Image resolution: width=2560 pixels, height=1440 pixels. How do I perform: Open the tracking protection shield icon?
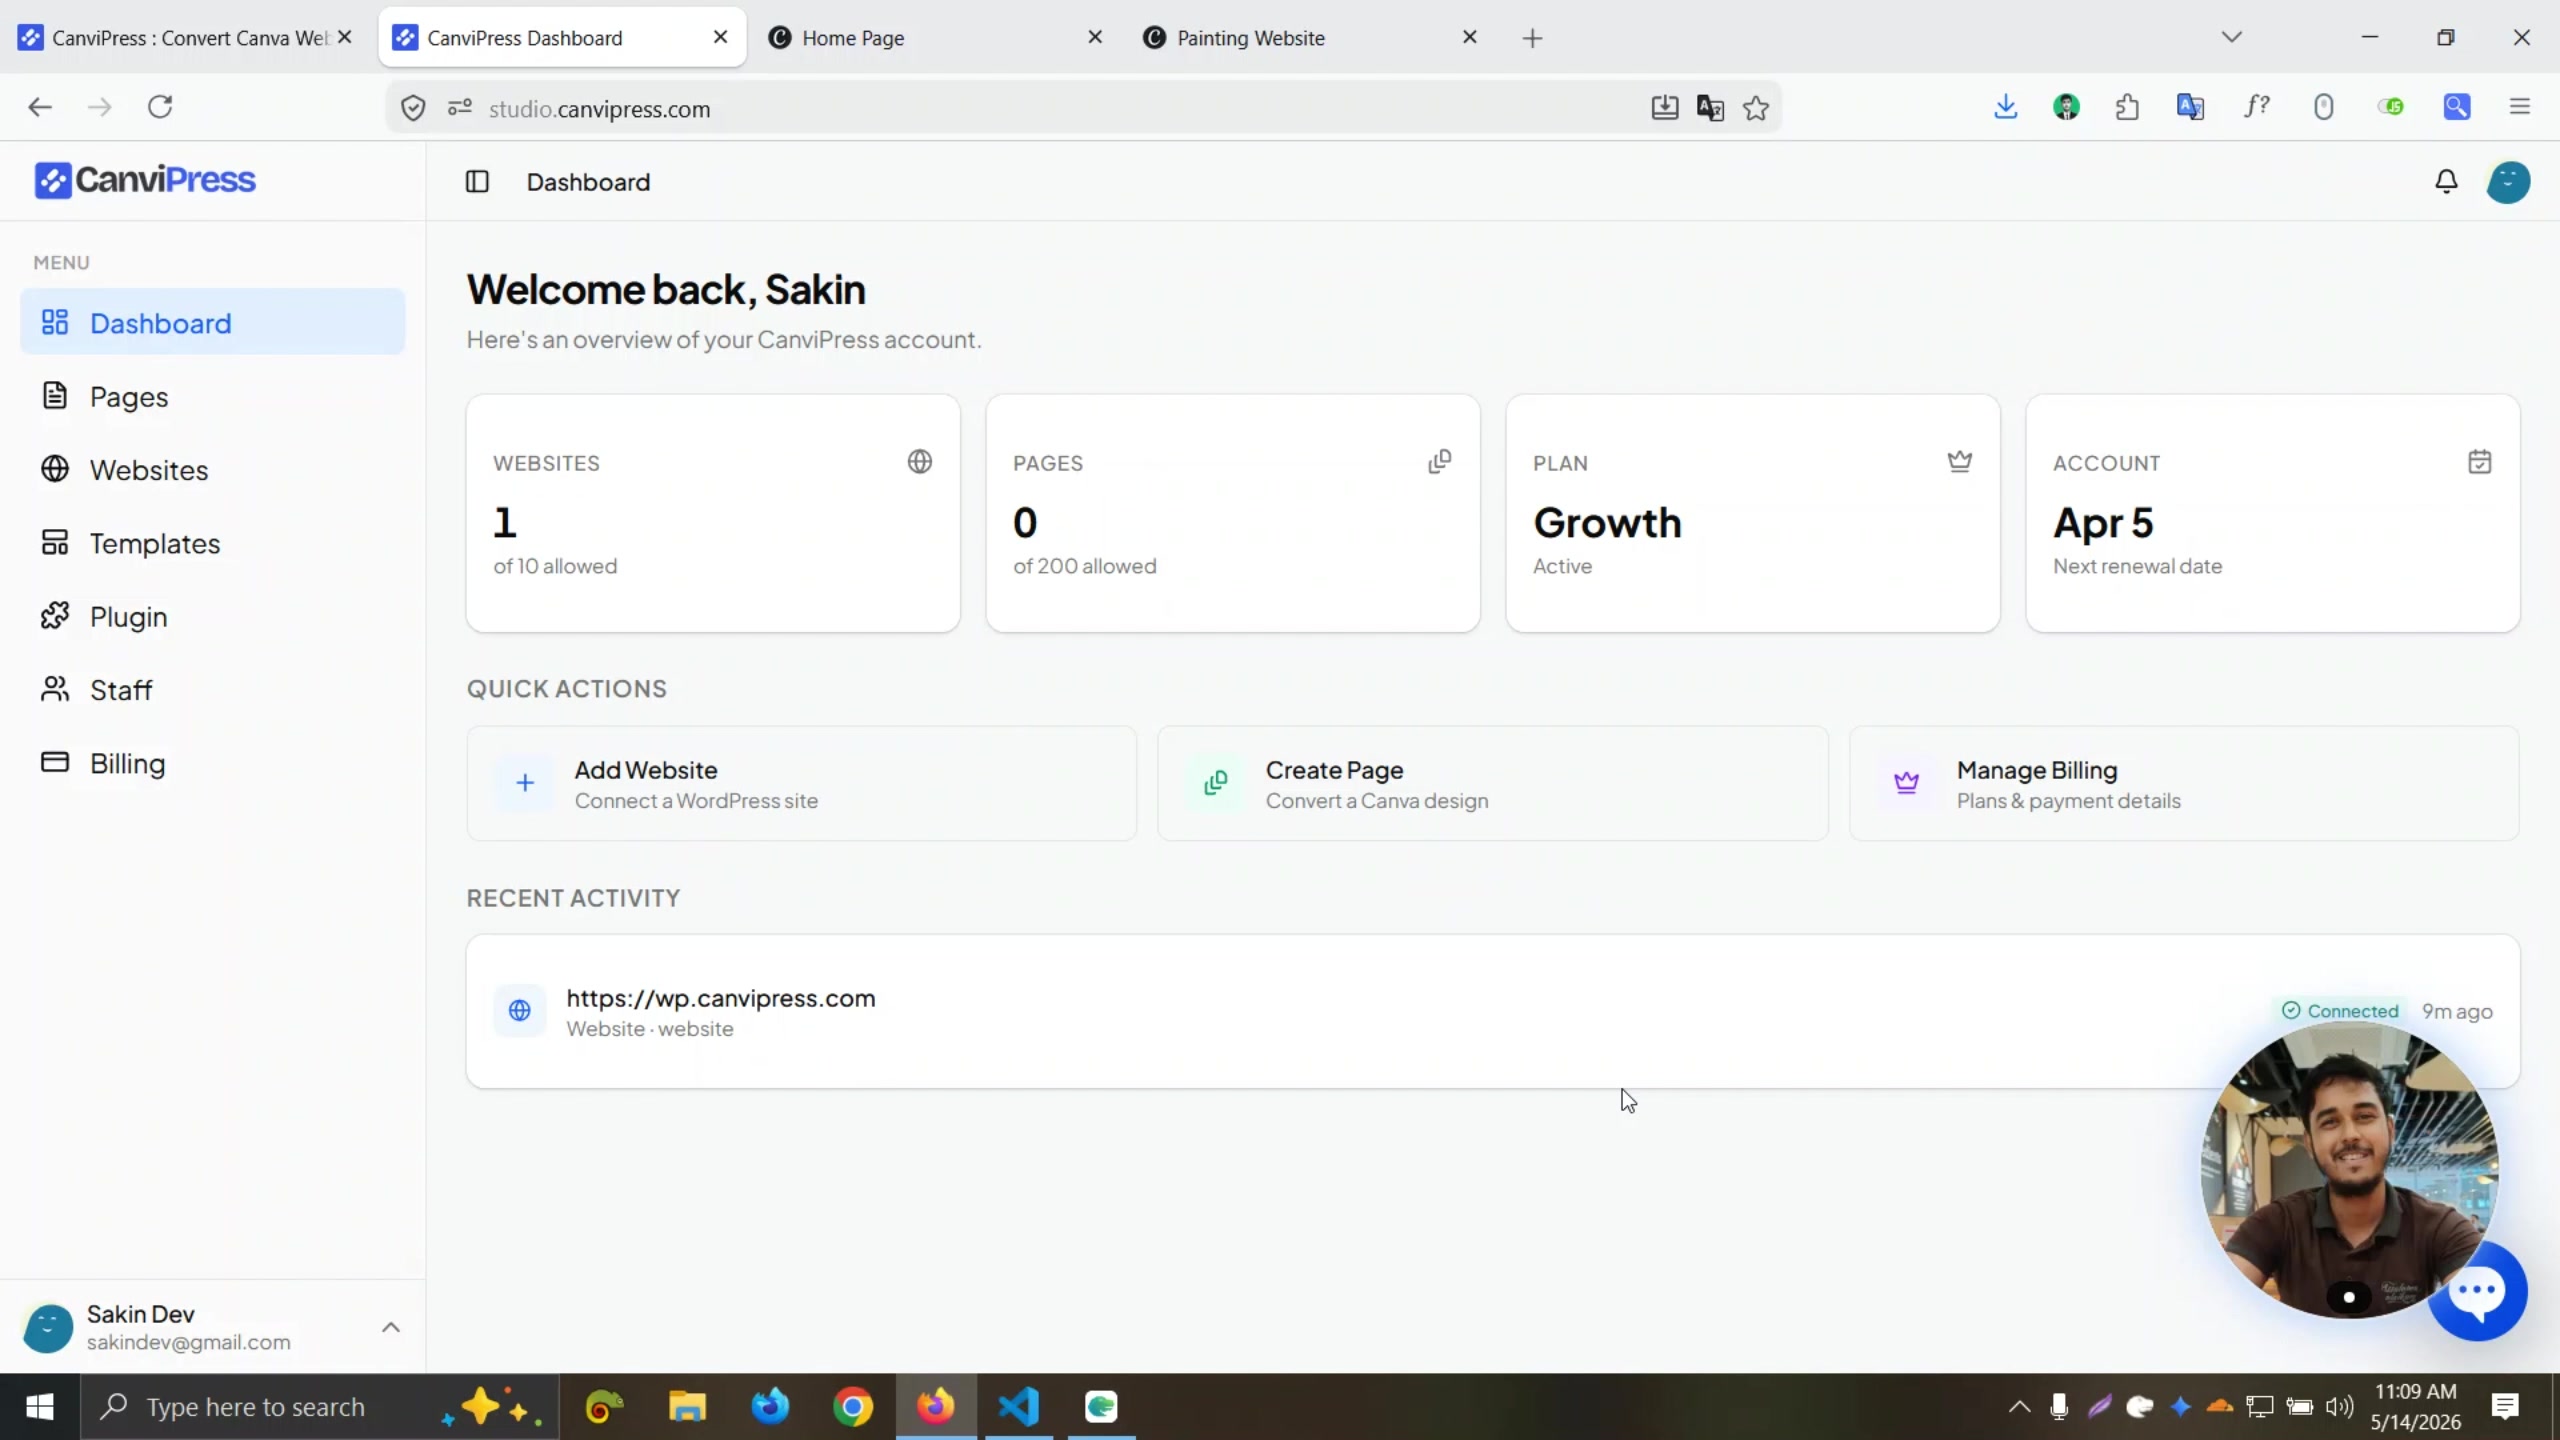pyautogui.click(x=413, y=108)
